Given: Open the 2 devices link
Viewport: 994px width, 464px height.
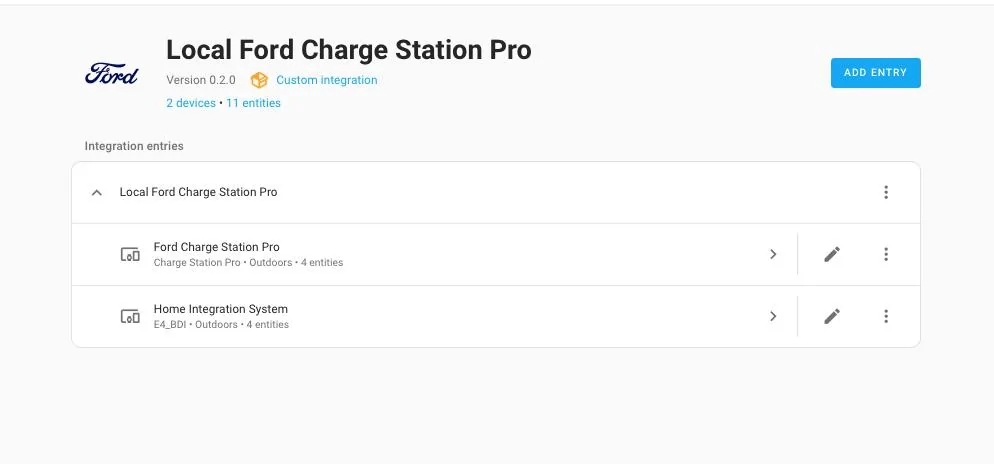Looking at the screenshot, I should coord(191,103).
